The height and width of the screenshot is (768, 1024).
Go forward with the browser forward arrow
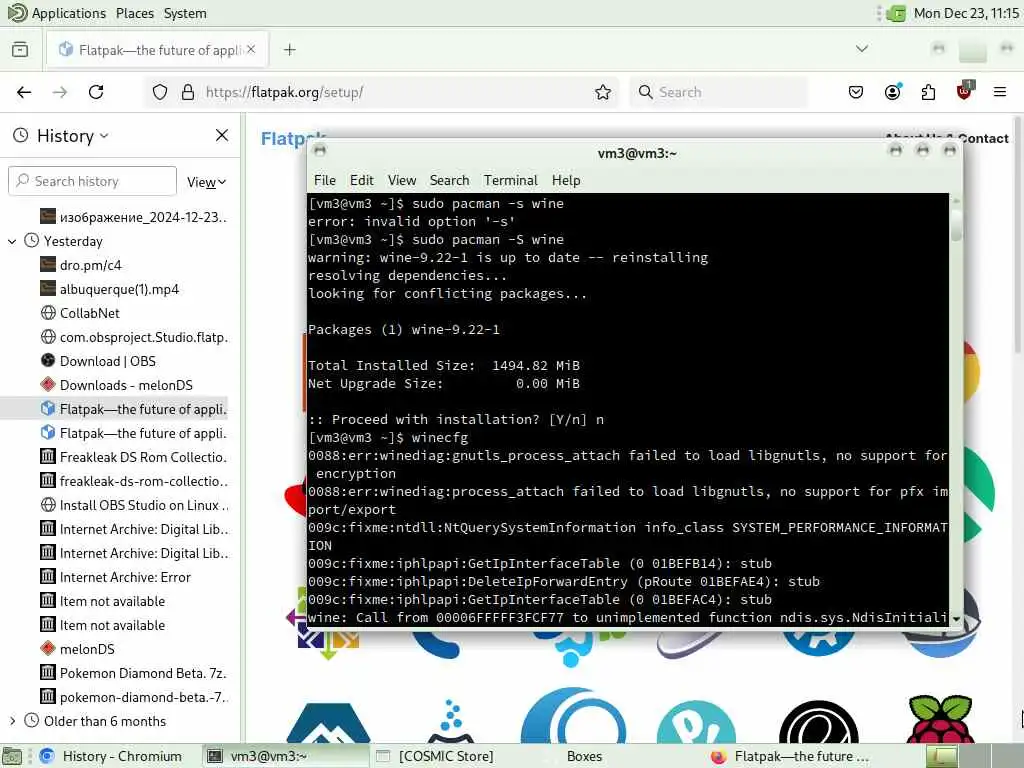(x=59, y=92)
